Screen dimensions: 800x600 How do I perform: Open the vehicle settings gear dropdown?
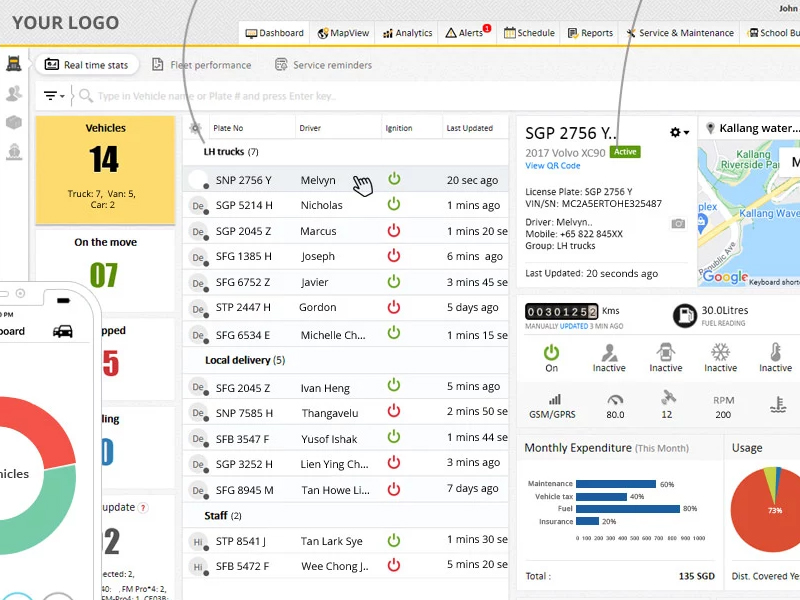(x=679, y=133)
